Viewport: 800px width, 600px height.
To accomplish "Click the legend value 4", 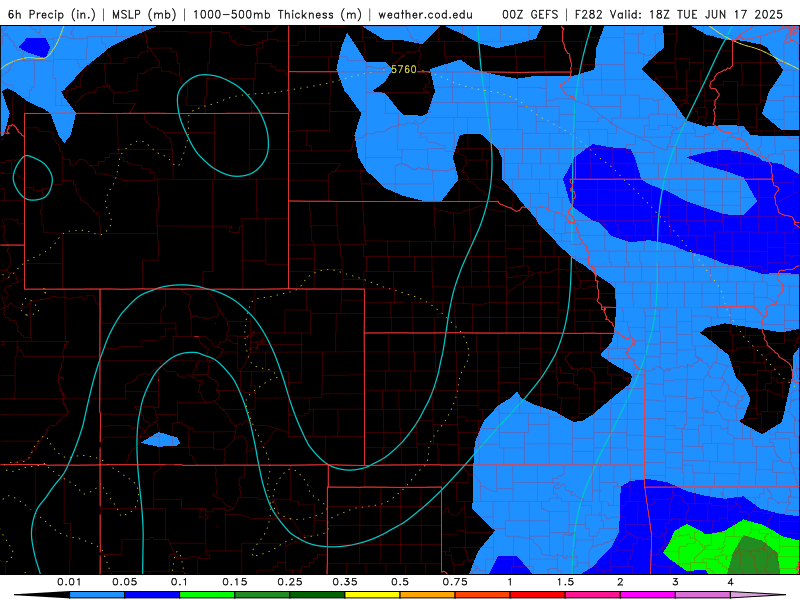I will (731, 582).
